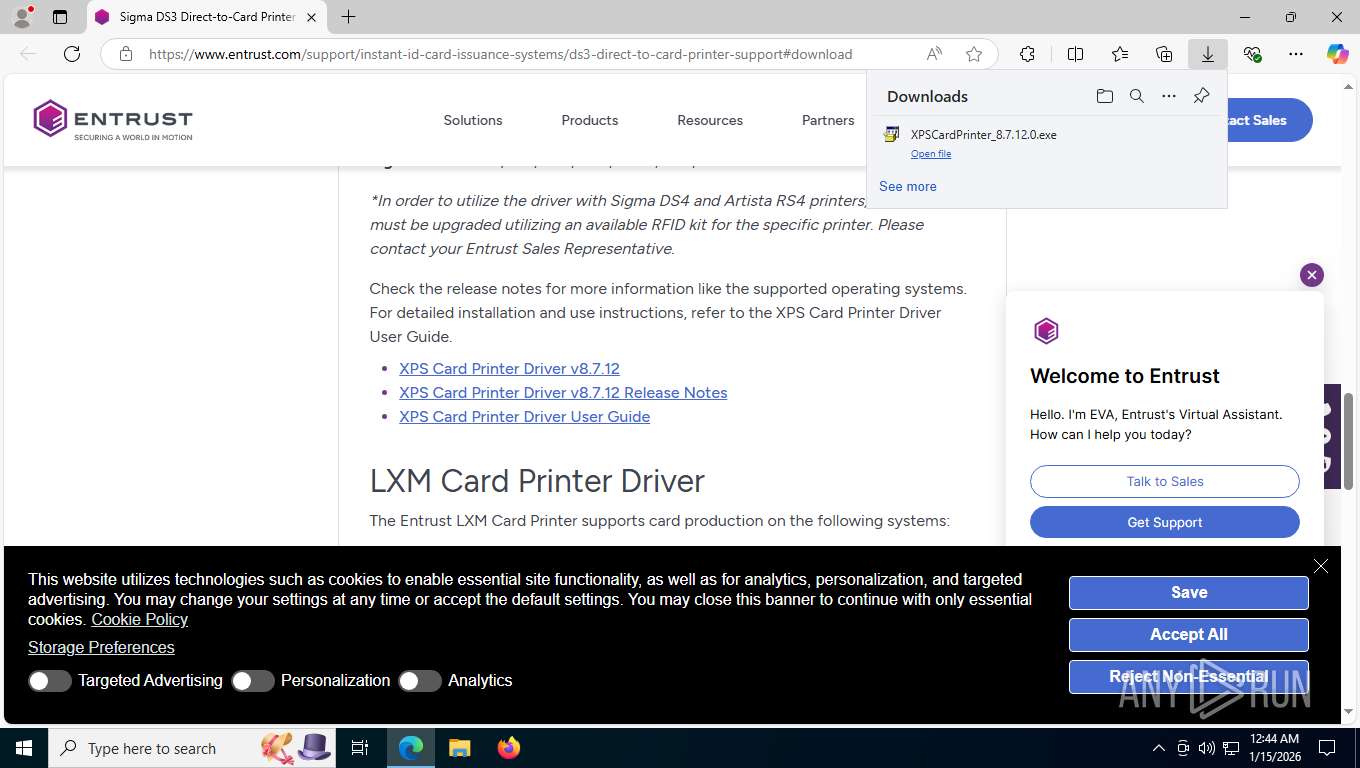Click Reject Non-Essential cookies button
This screenshot has width=1360, height=768.
pyautogui.click(x=1189, y=676)
